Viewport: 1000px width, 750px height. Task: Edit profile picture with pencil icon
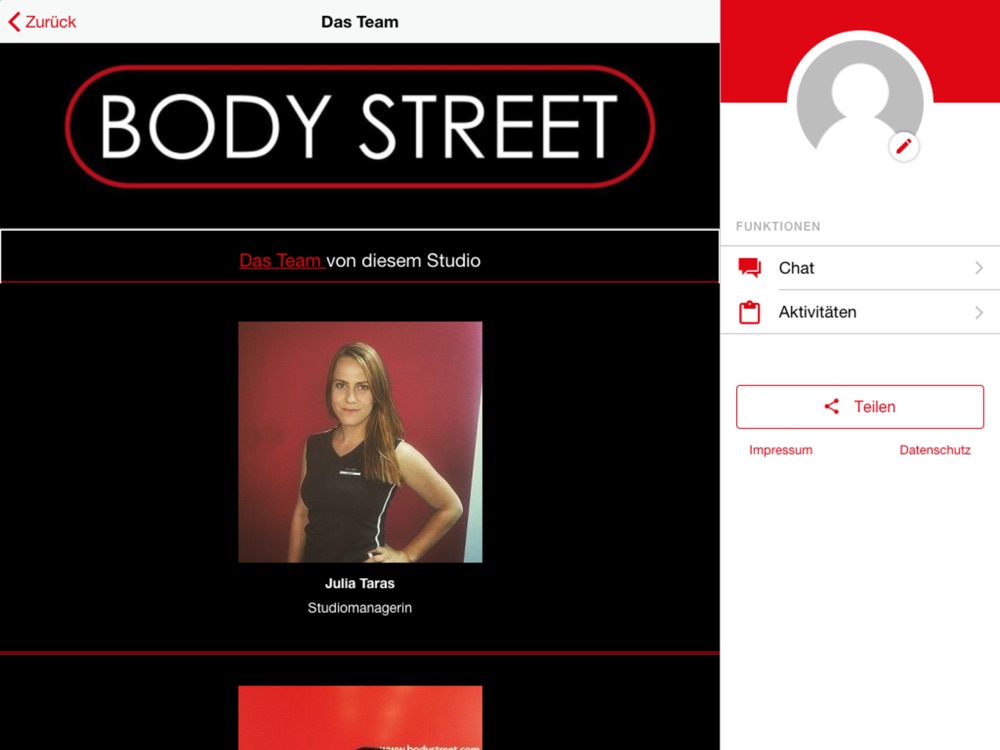pos(904,147)
